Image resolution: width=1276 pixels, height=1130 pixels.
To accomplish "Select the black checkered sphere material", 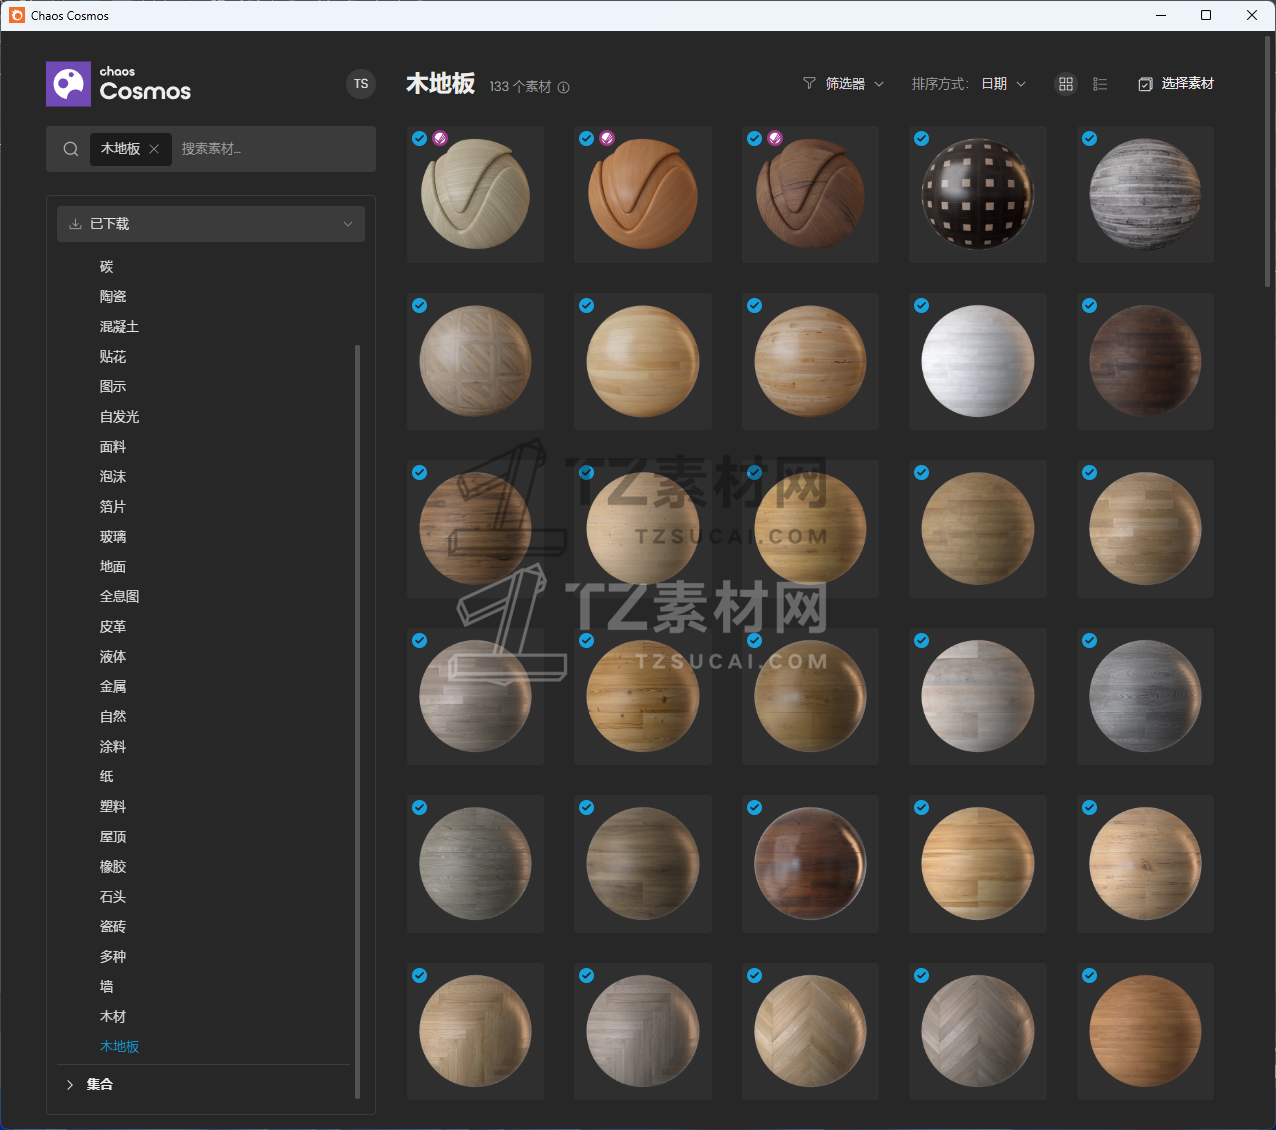I will 978,194.
